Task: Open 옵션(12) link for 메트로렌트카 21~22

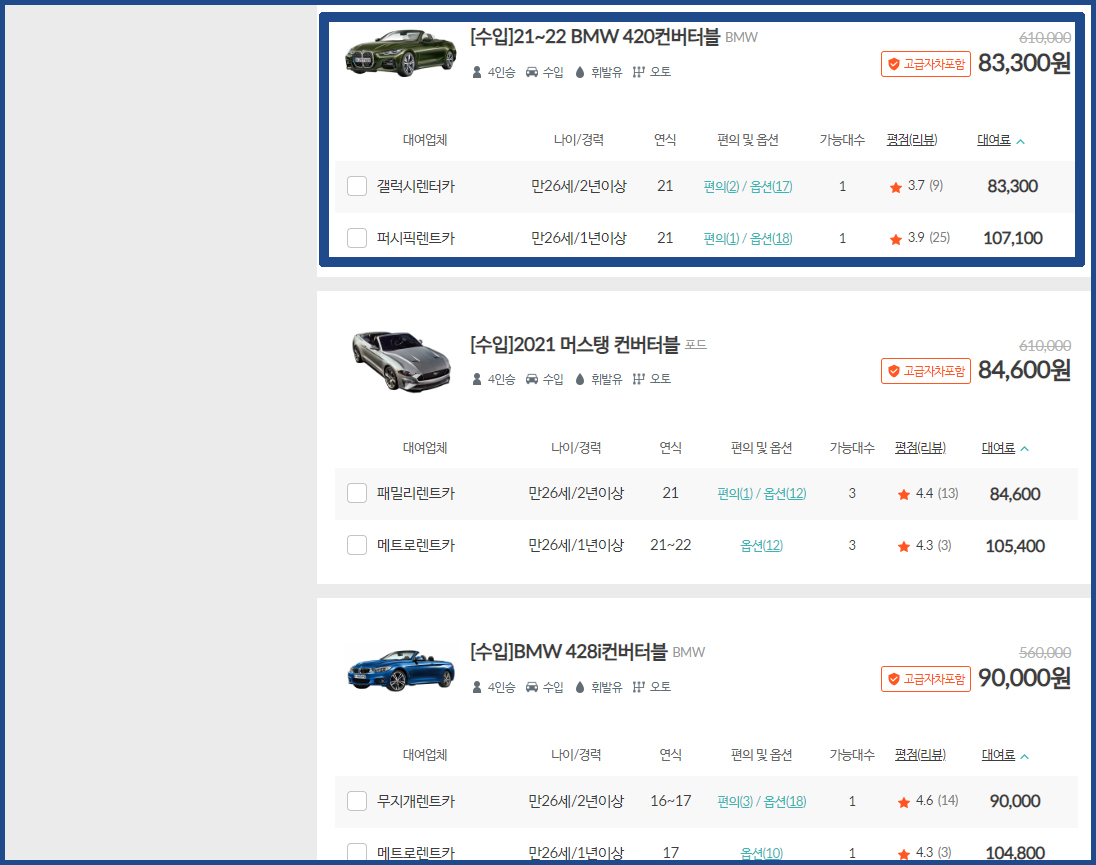Action: coord(762,546)
